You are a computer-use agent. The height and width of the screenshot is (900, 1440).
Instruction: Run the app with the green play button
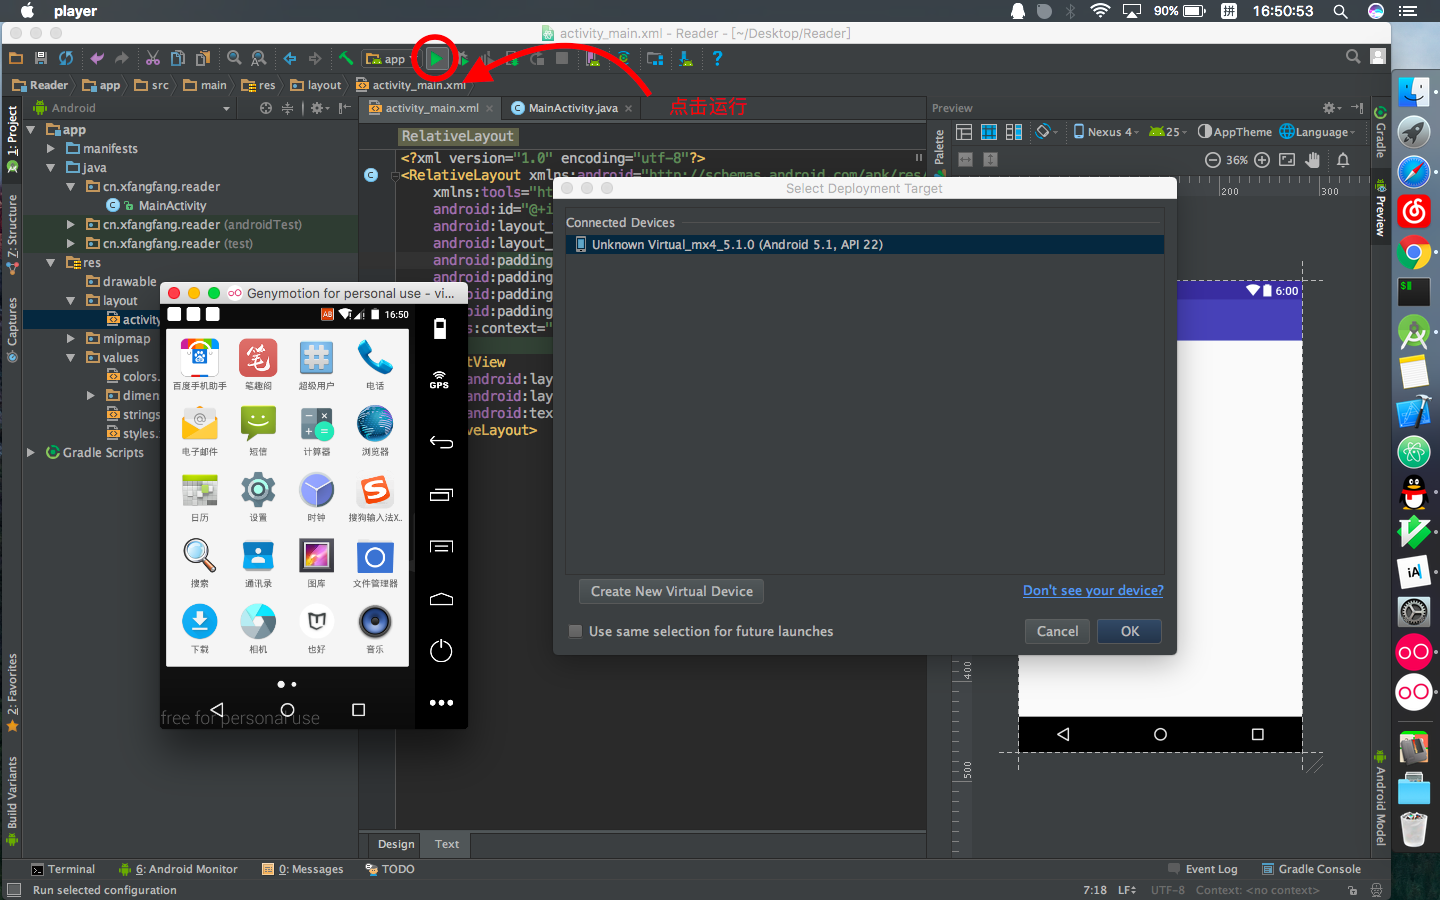coord(436,58)
